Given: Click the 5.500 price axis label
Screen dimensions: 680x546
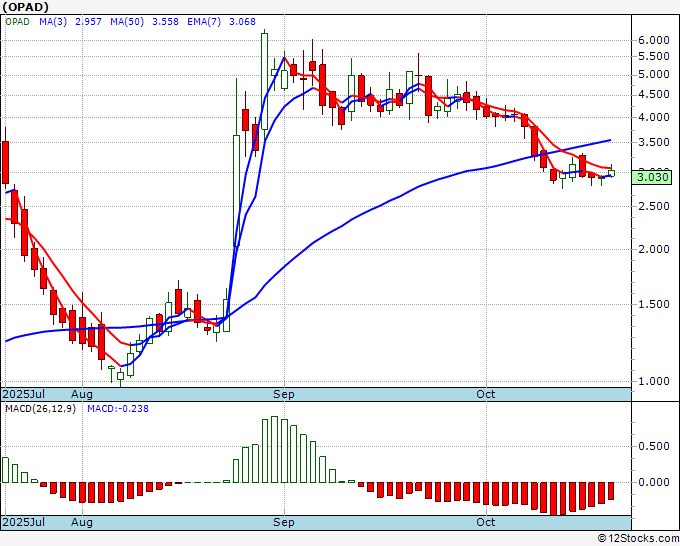Looking at the screenshot, I should coord(654,57).
